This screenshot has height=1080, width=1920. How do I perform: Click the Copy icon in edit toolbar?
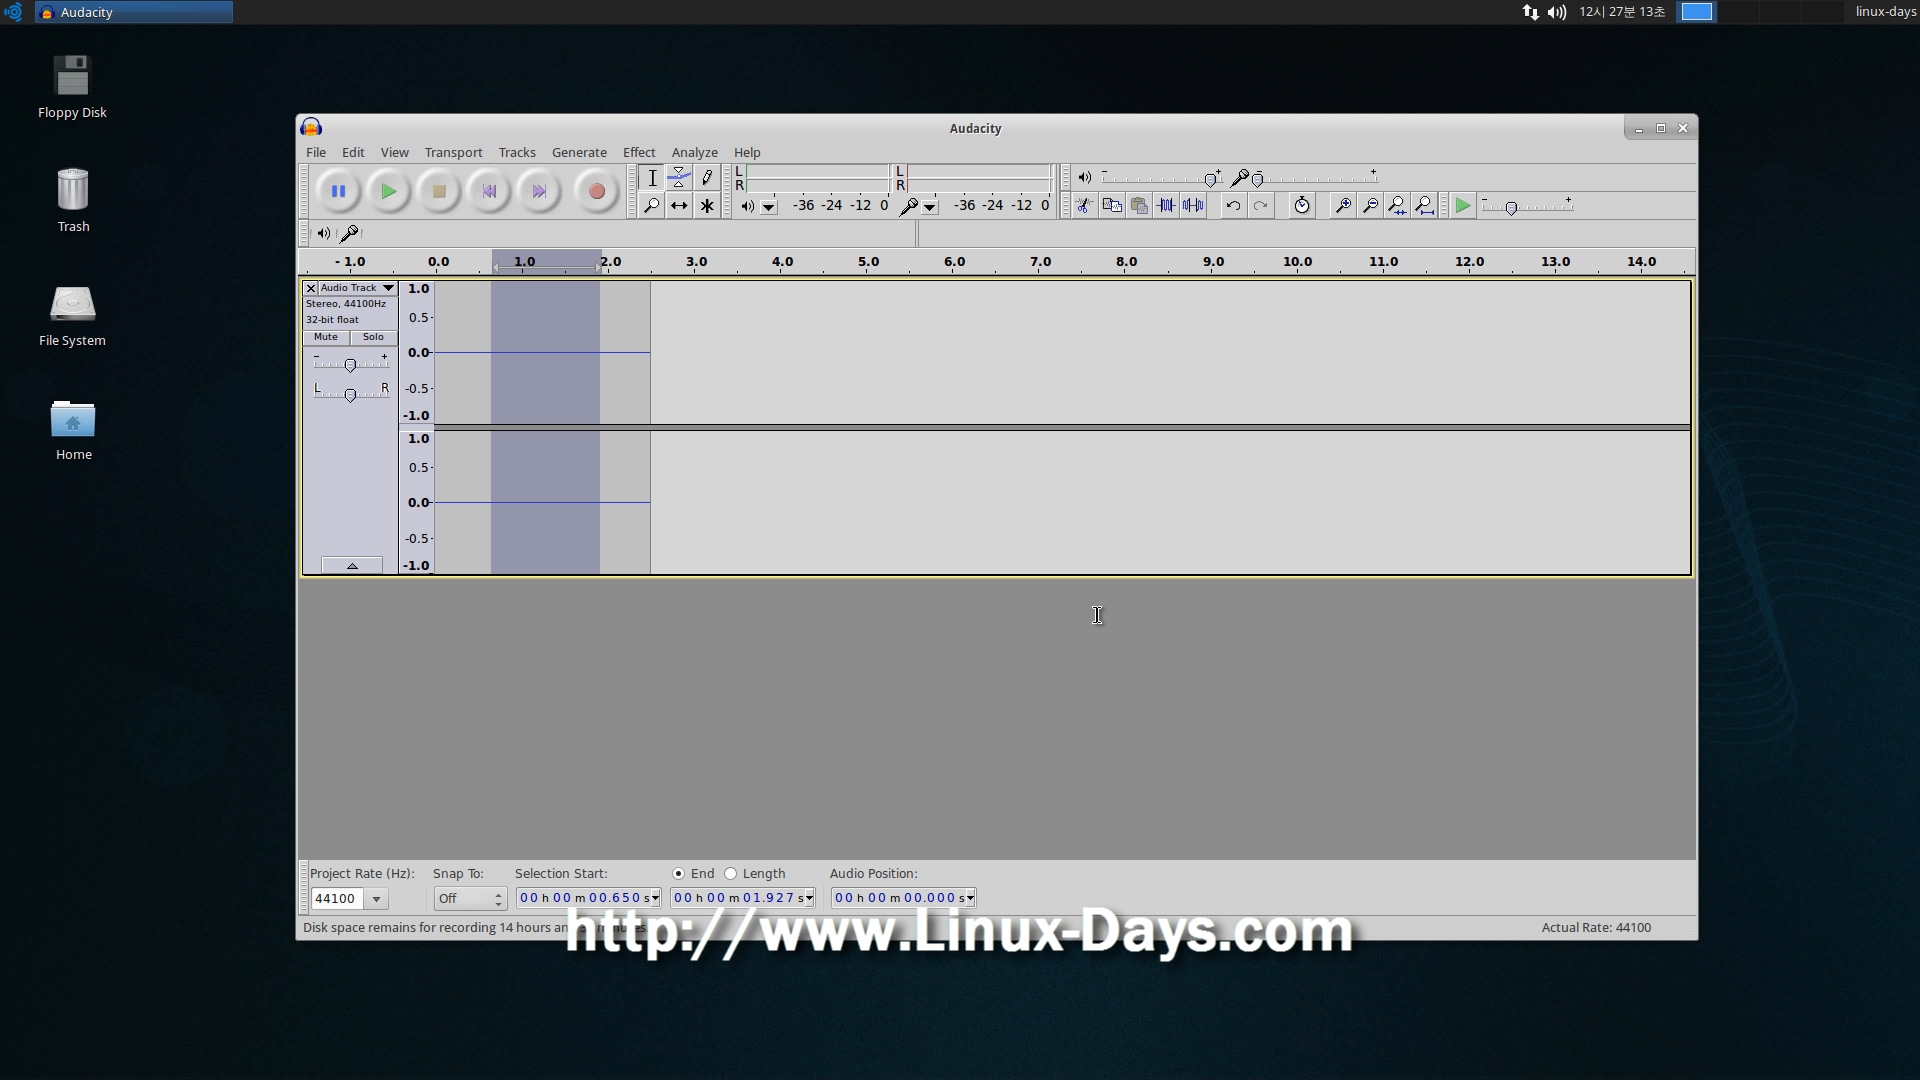1111,205
